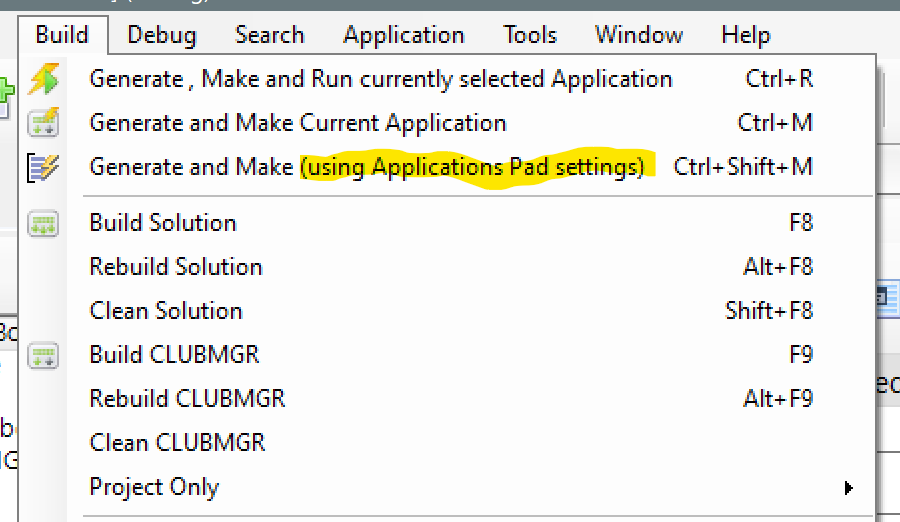
Task: Open the Window menu
Action: tap(637, 36)
